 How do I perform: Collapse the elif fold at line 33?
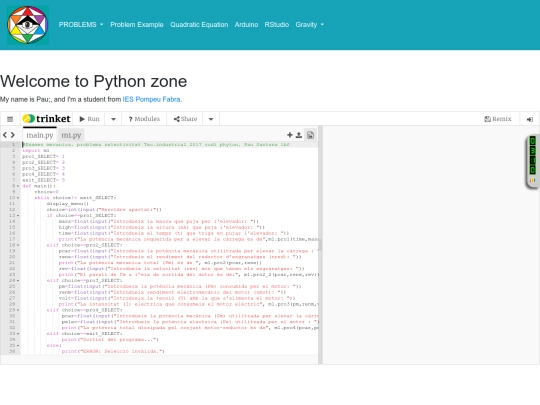[x=18, y=333]
